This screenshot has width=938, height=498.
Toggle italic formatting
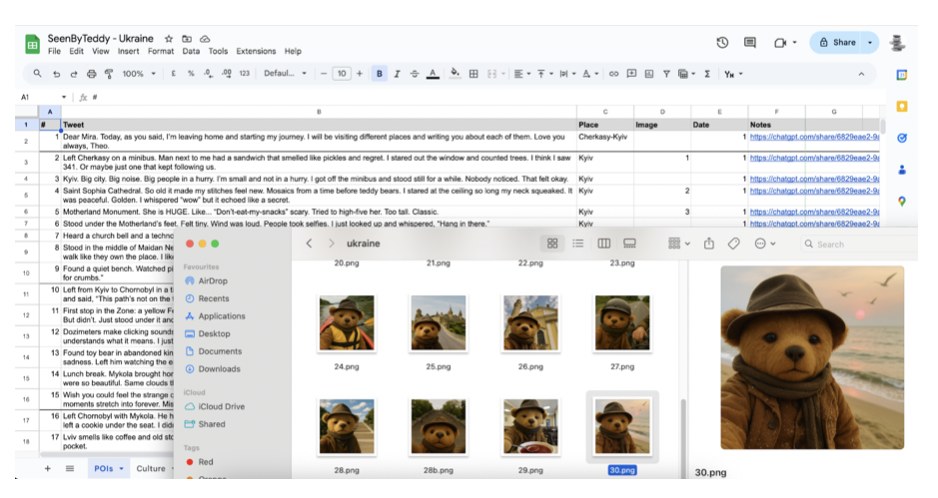pos(397,74)
